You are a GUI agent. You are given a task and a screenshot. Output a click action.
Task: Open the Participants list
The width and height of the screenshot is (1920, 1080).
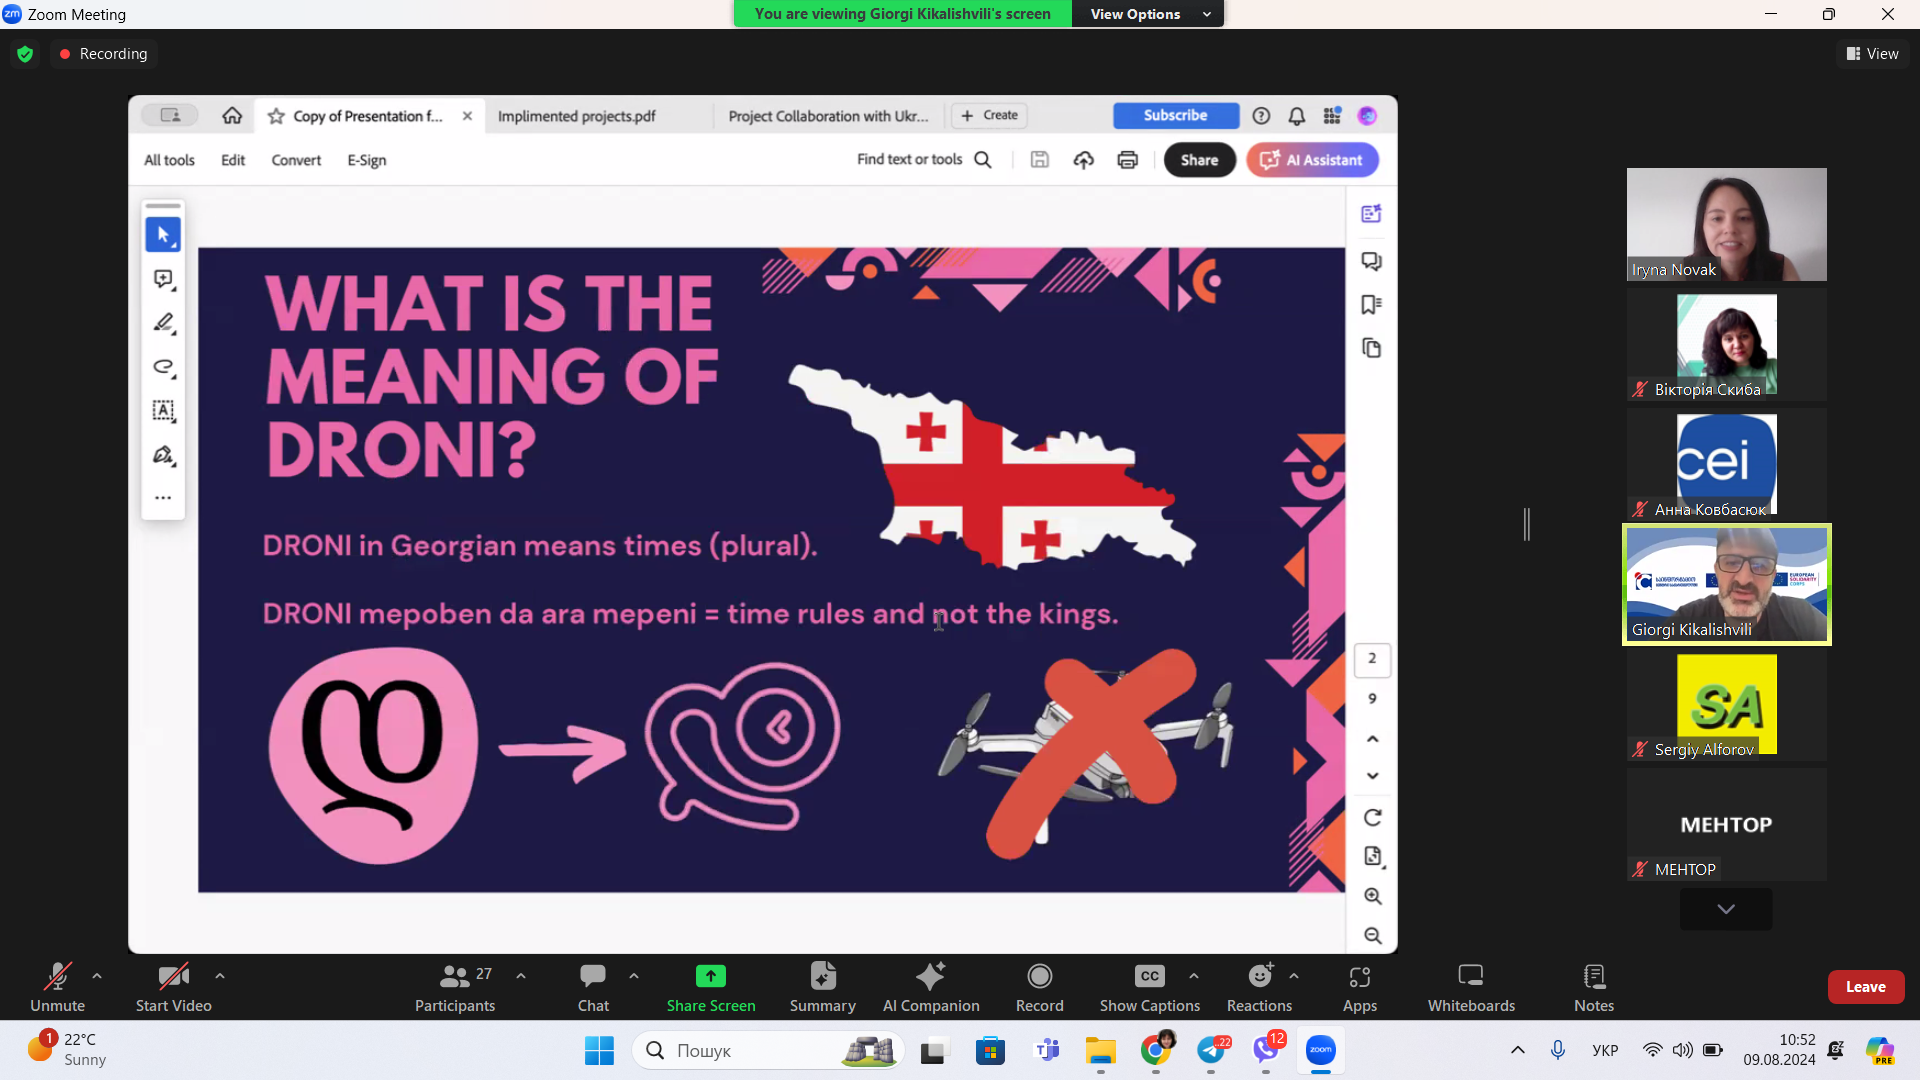pyautogui.click(x=455, y=986)
